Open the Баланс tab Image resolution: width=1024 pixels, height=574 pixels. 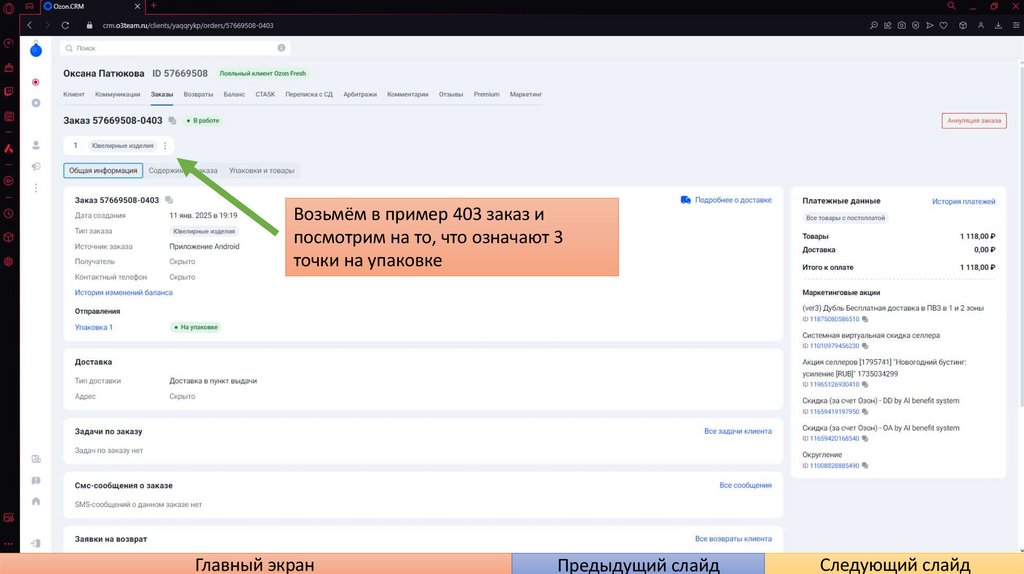pos(234,95)
